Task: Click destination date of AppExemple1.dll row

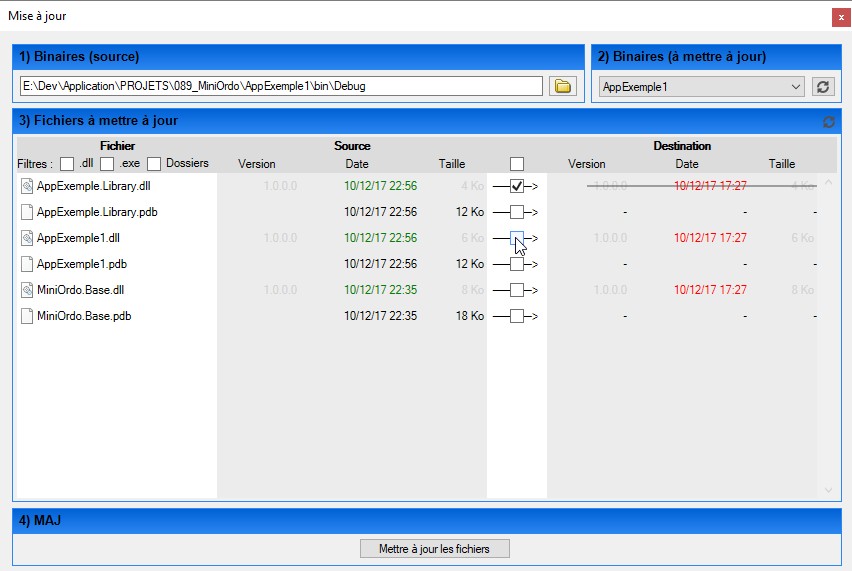Action: (x=710, y=238)
